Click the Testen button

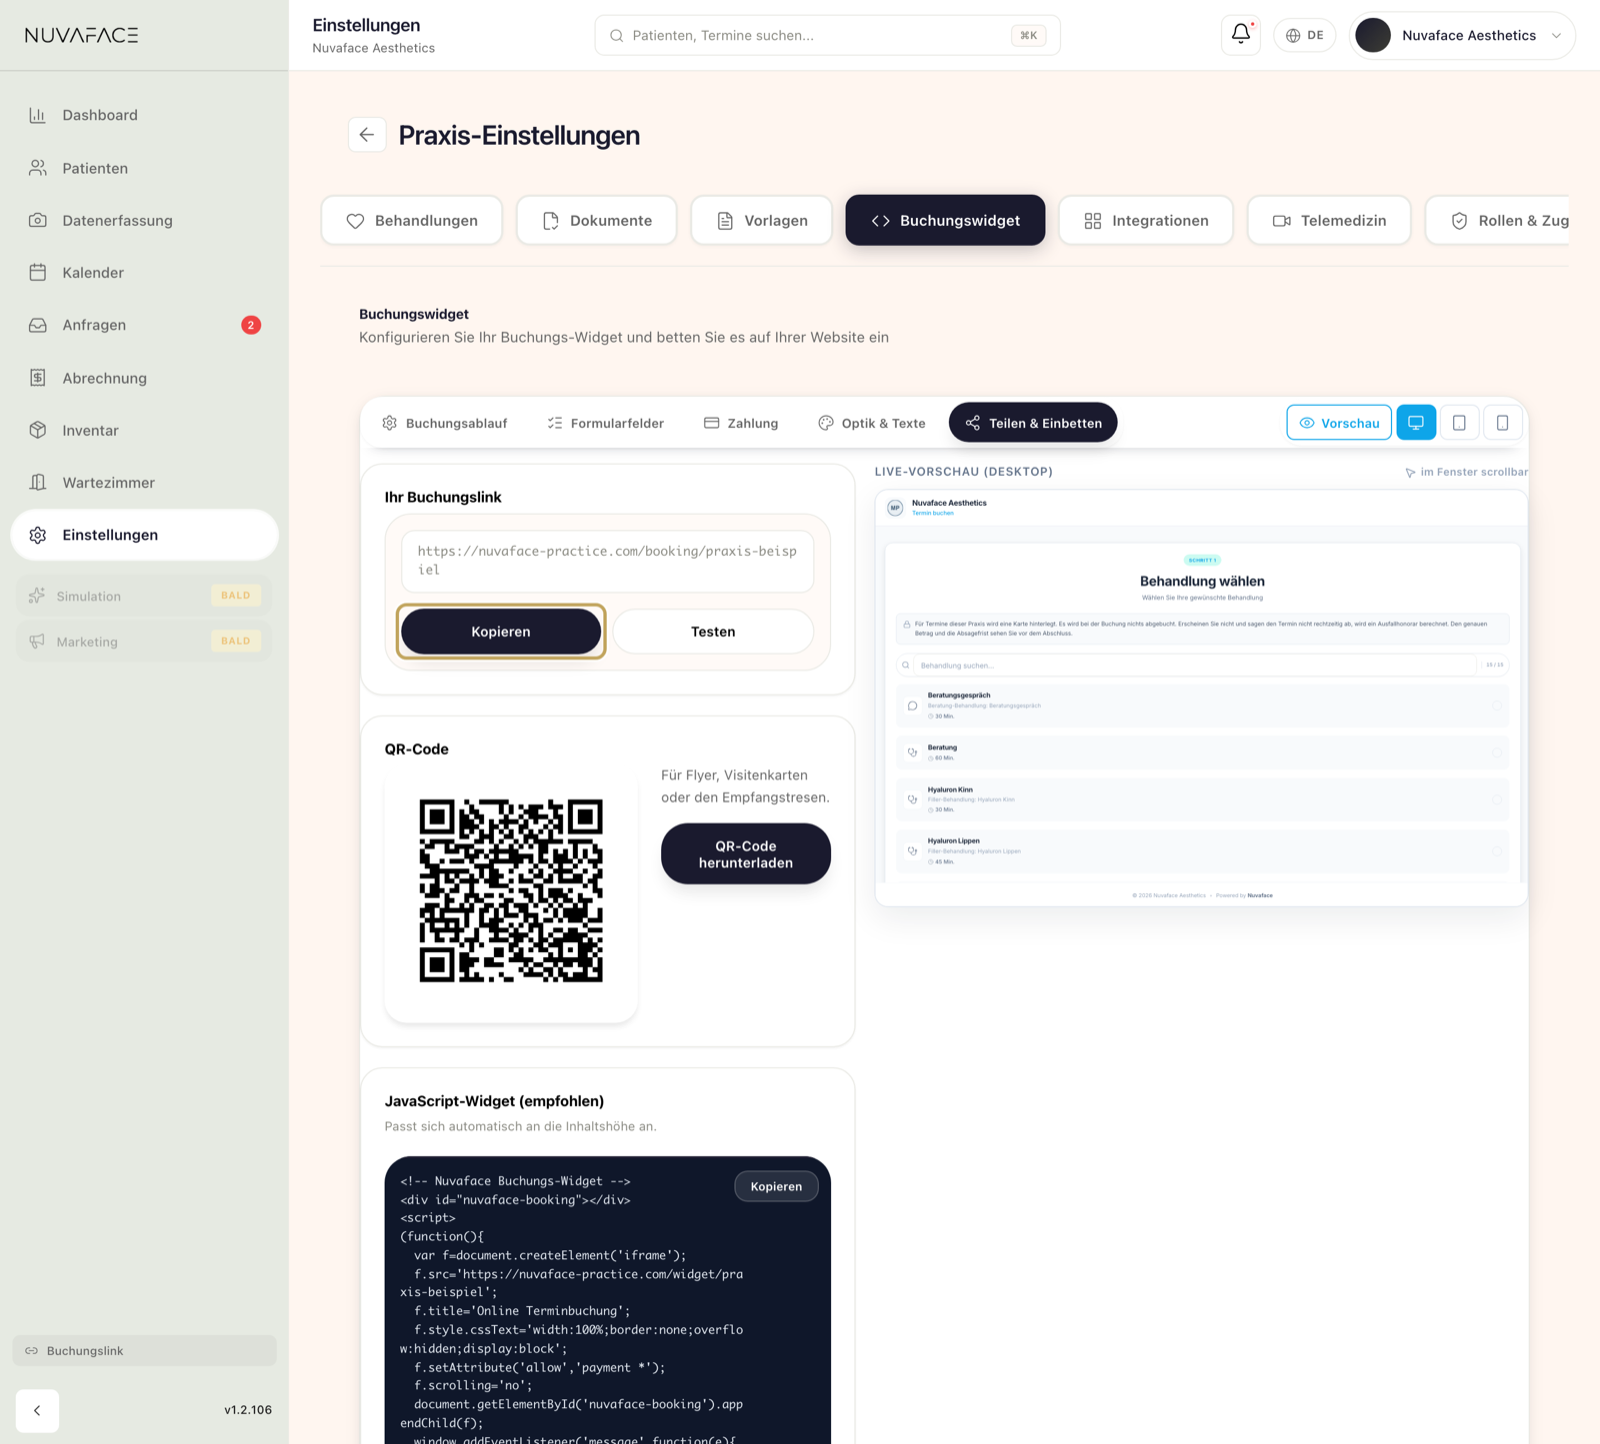click(713, 631)
